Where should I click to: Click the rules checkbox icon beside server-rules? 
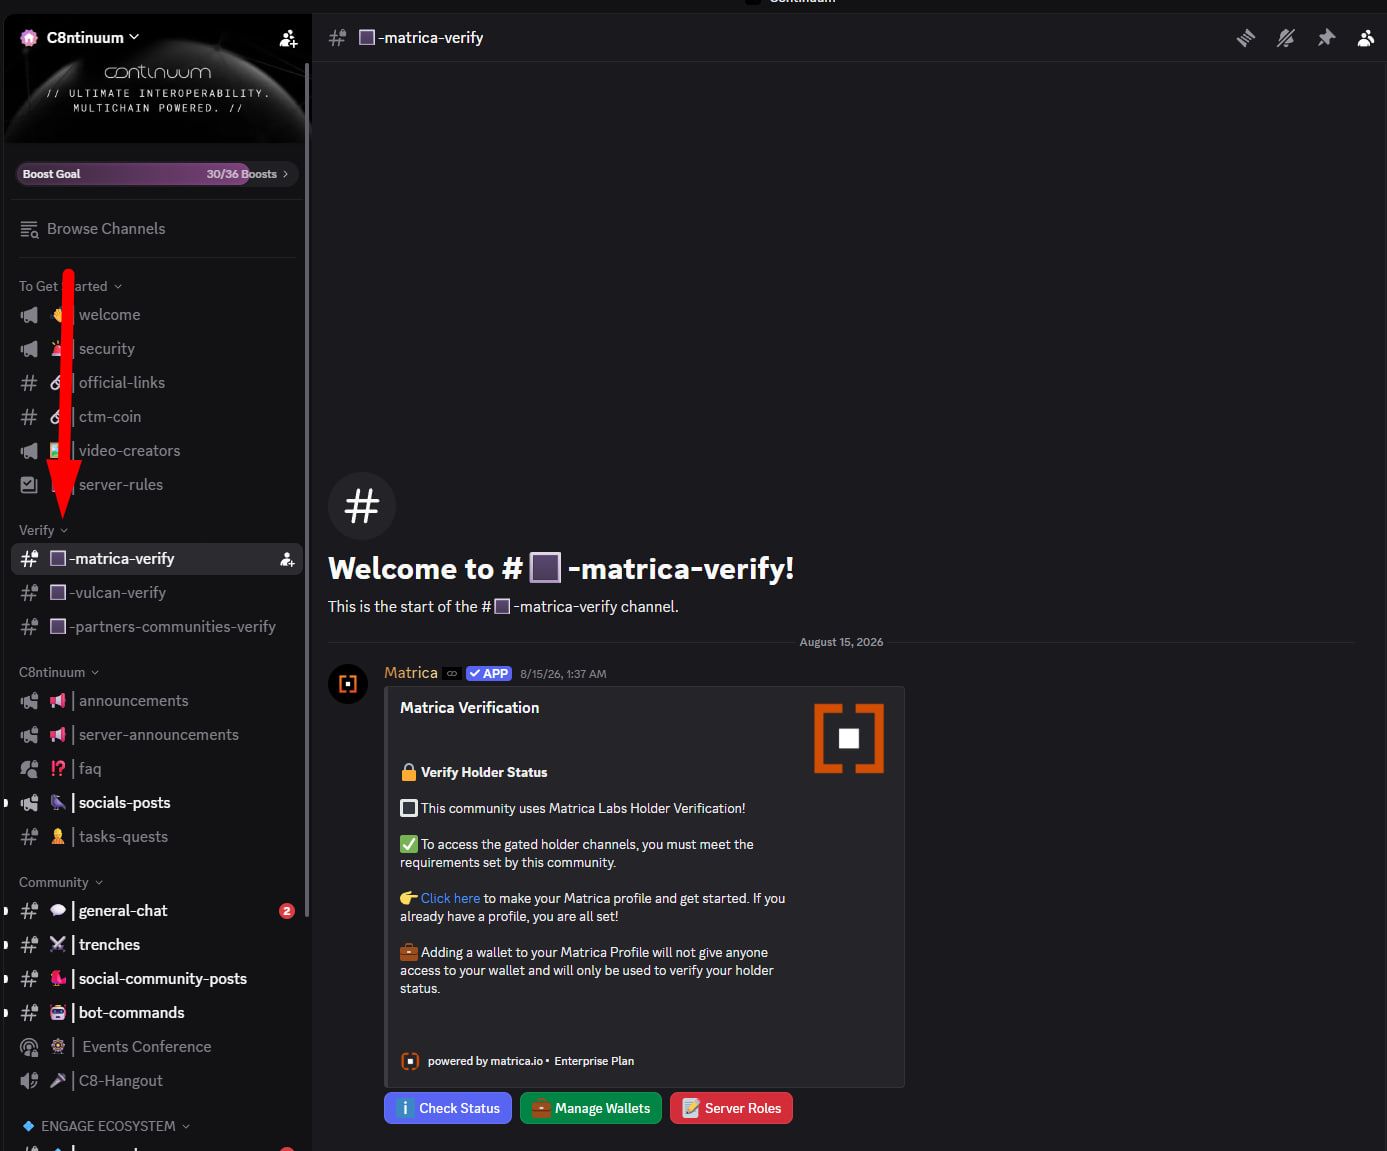[x=29, y=485]
